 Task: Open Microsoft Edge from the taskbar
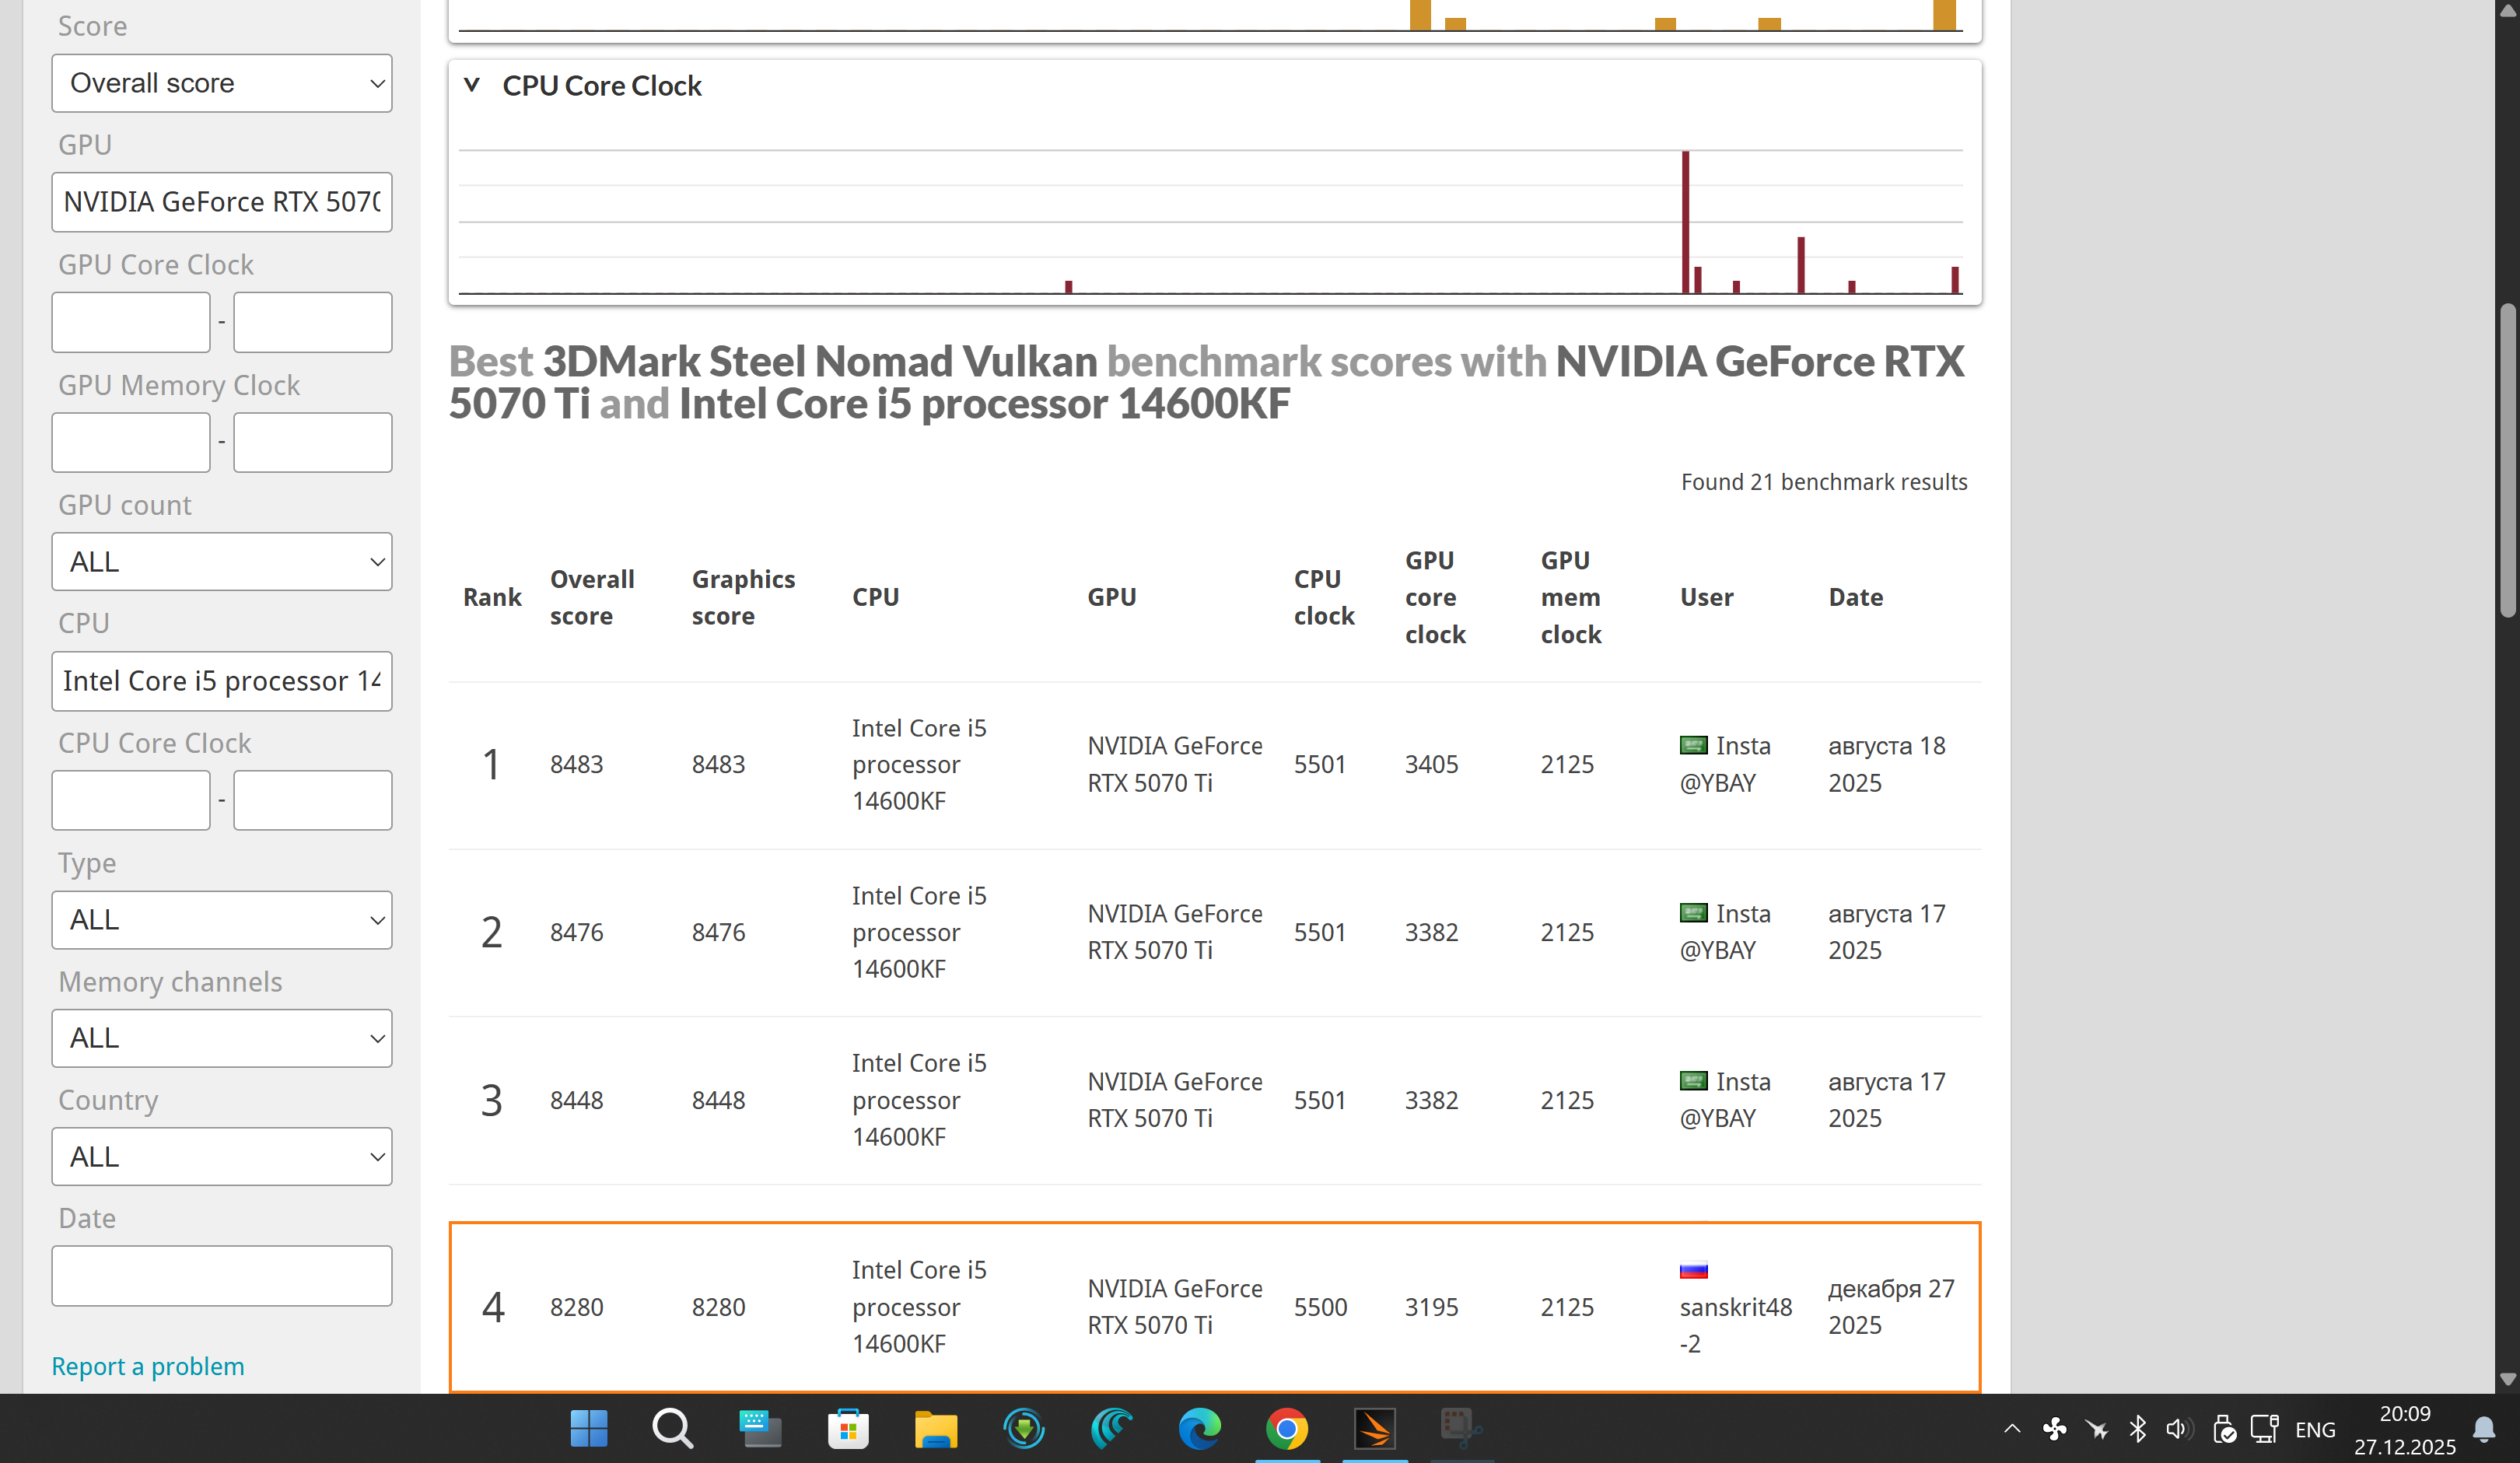(x=1199, y=1428)
